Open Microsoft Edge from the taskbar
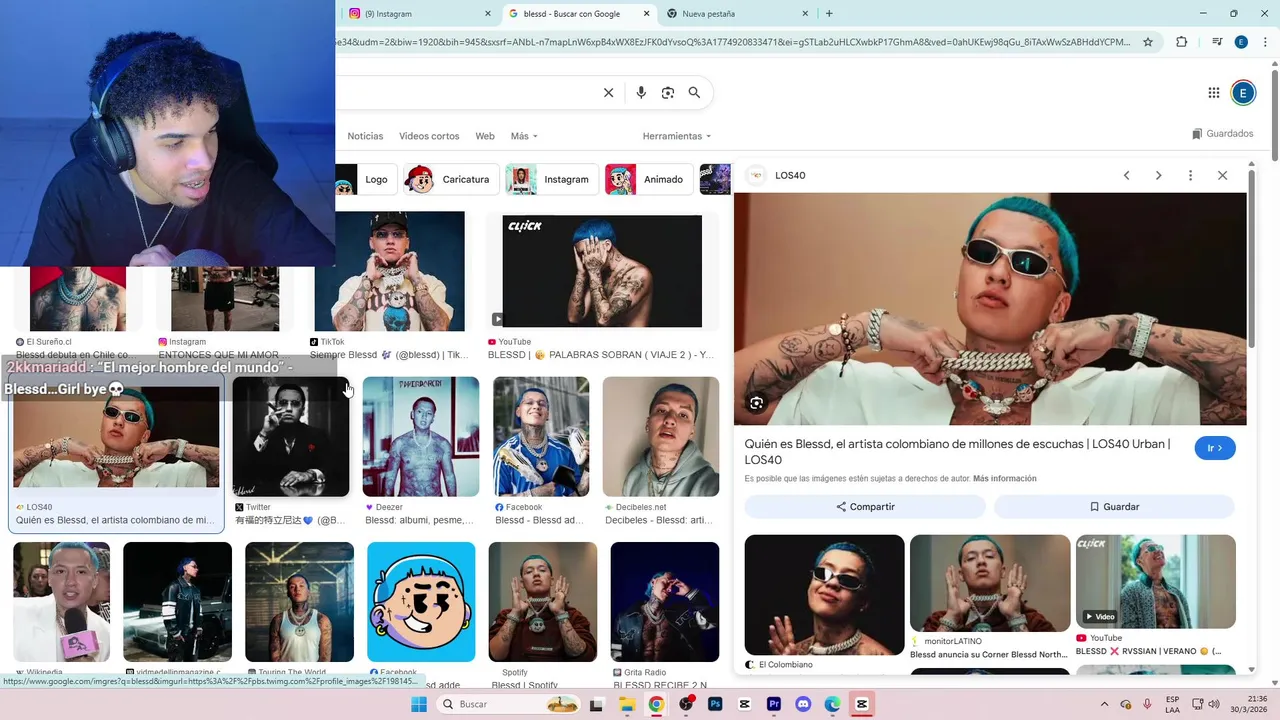Screen dimensions: 1280x720 [833, 704]
